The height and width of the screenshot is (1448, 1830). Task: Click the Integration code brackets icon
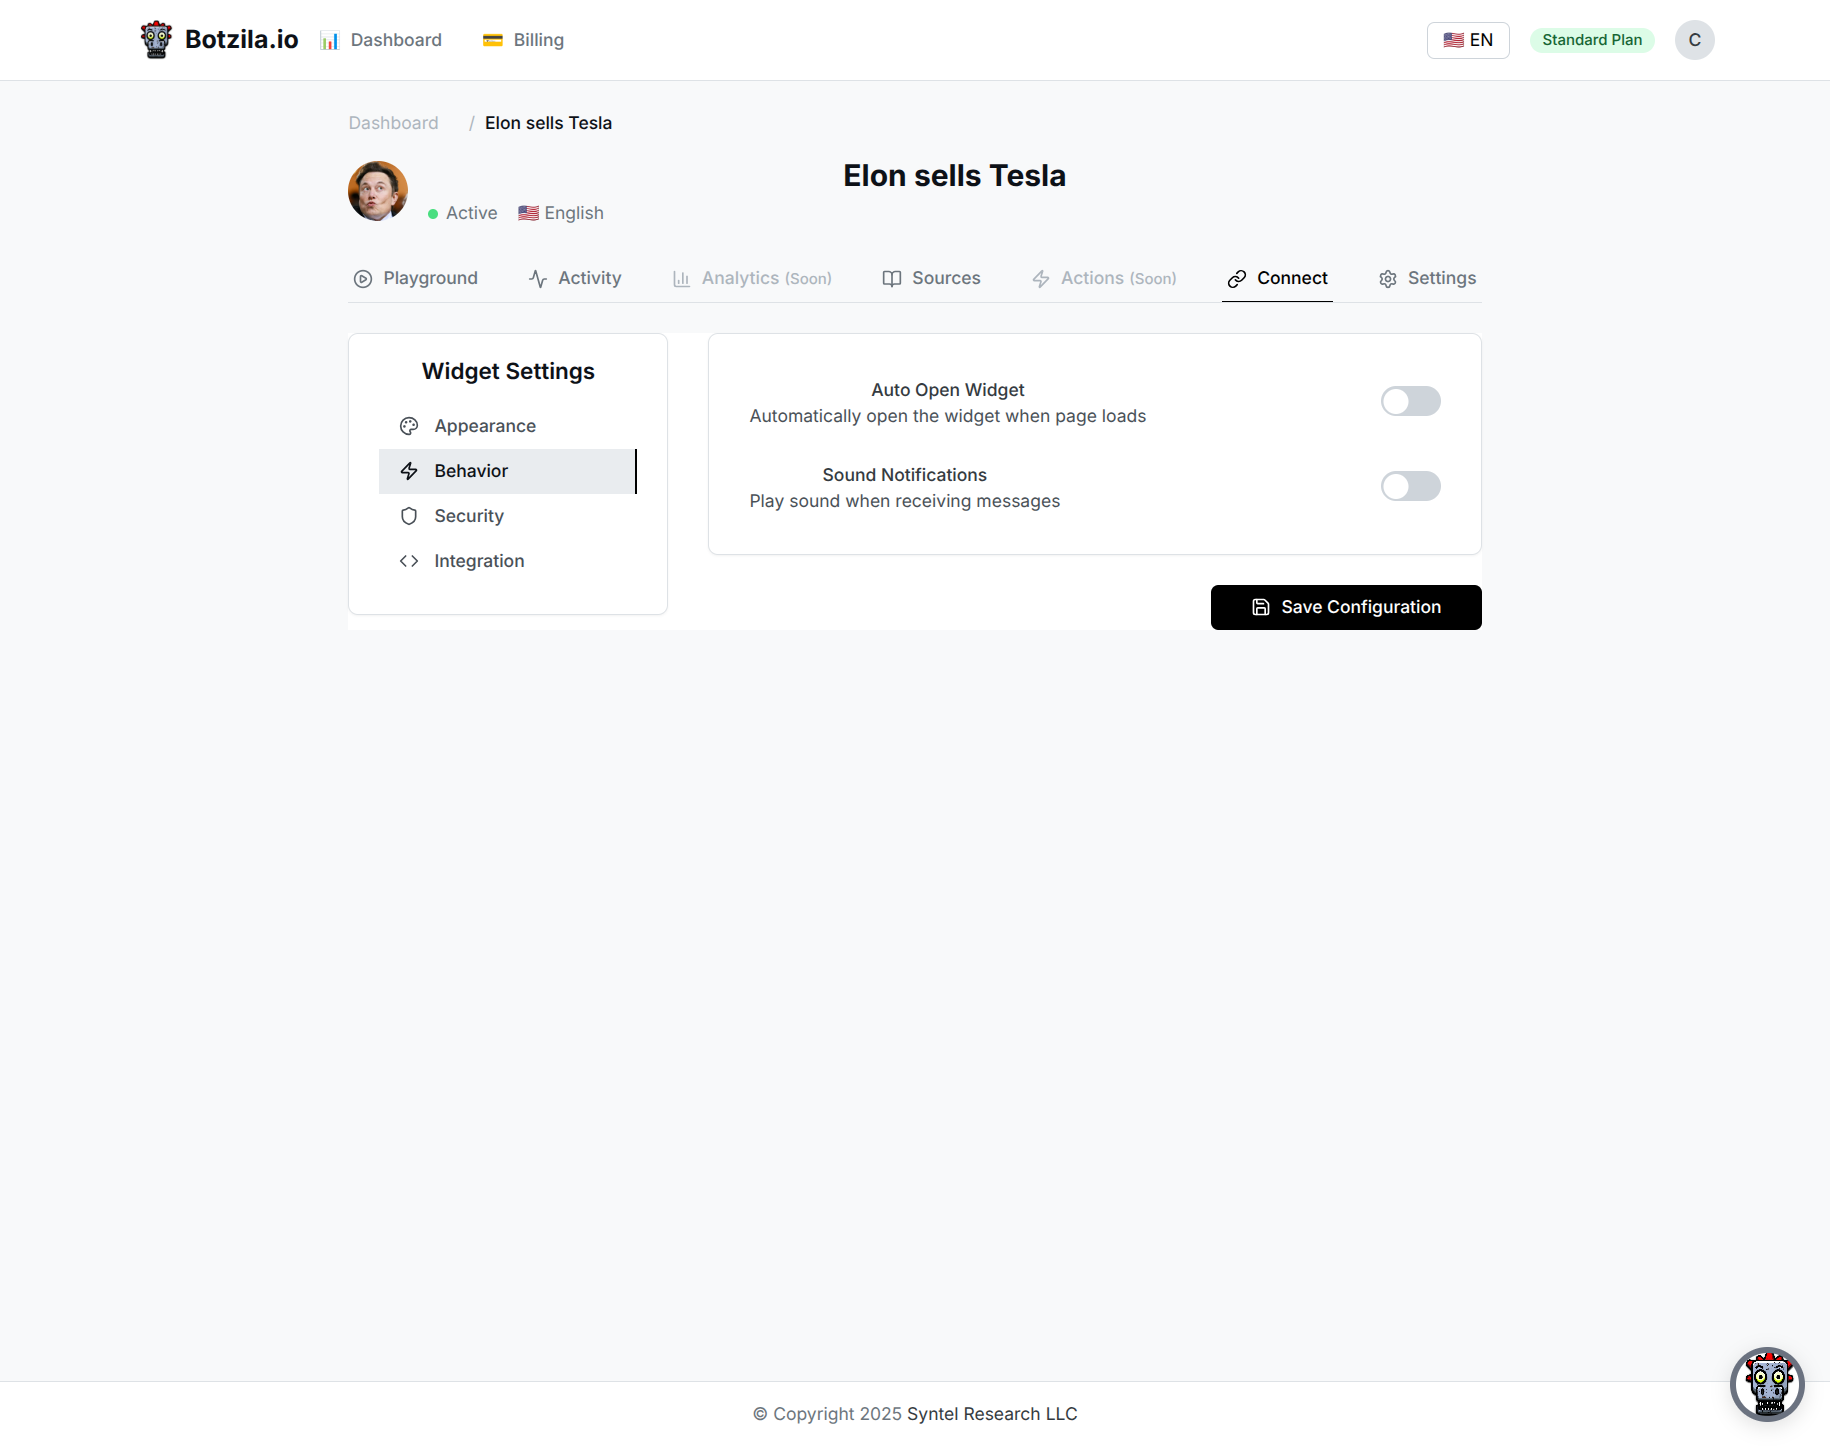[409, 561]
